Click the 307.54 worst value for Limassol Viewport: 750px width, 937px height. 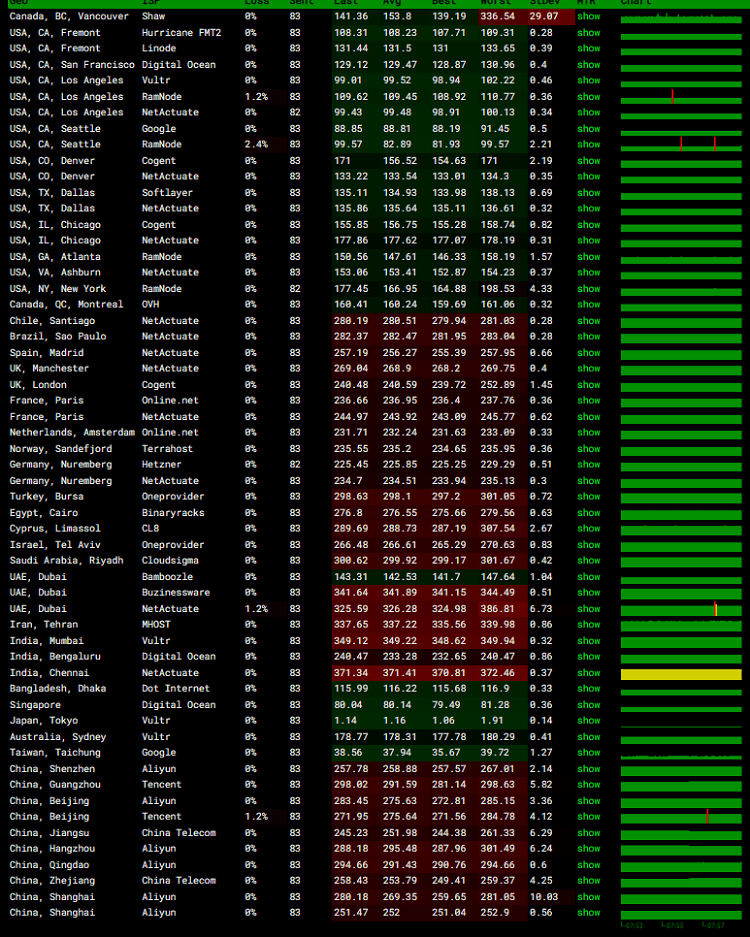pos(498,528)
